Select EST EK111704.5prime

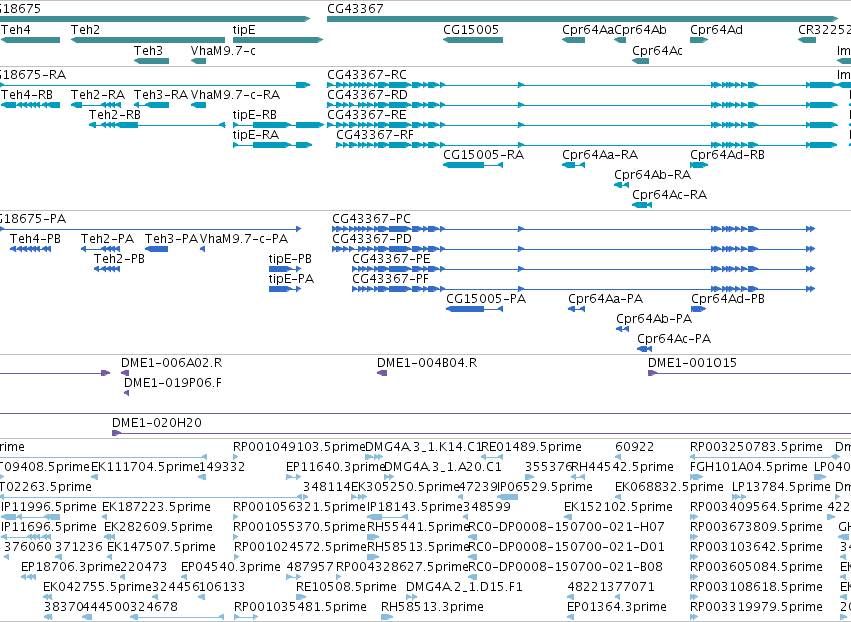pos(94,477)
